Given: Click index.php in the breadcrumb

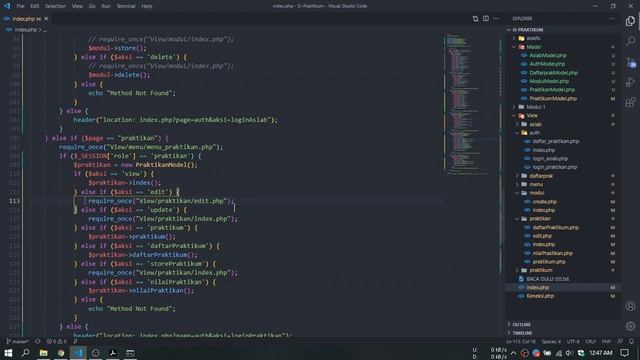Looking at the screenshot, I should click(x=26, y=30).
